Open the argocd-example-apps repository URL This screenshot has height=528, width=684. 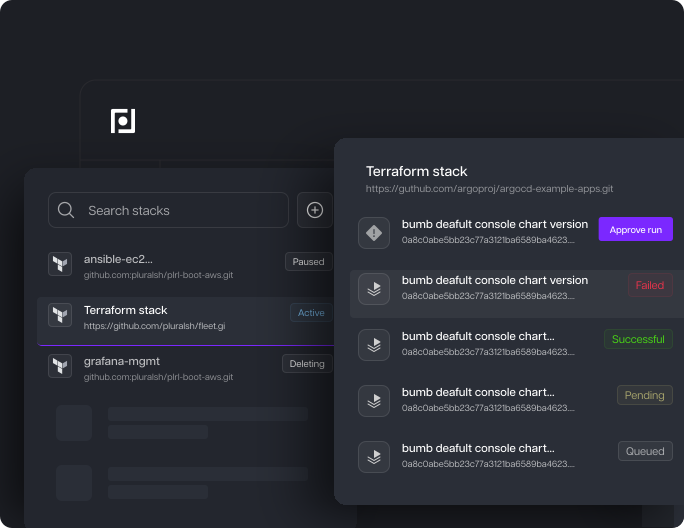489,188
